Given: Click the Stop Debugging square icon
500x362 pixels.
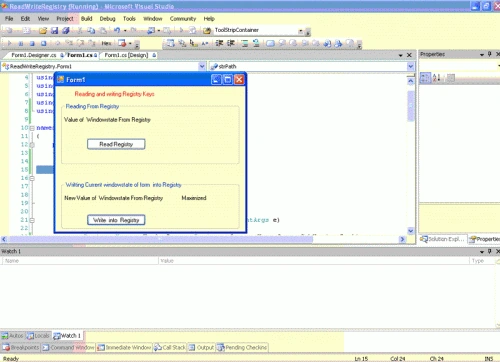Looking at the screenshot, I should coord(32,44).
